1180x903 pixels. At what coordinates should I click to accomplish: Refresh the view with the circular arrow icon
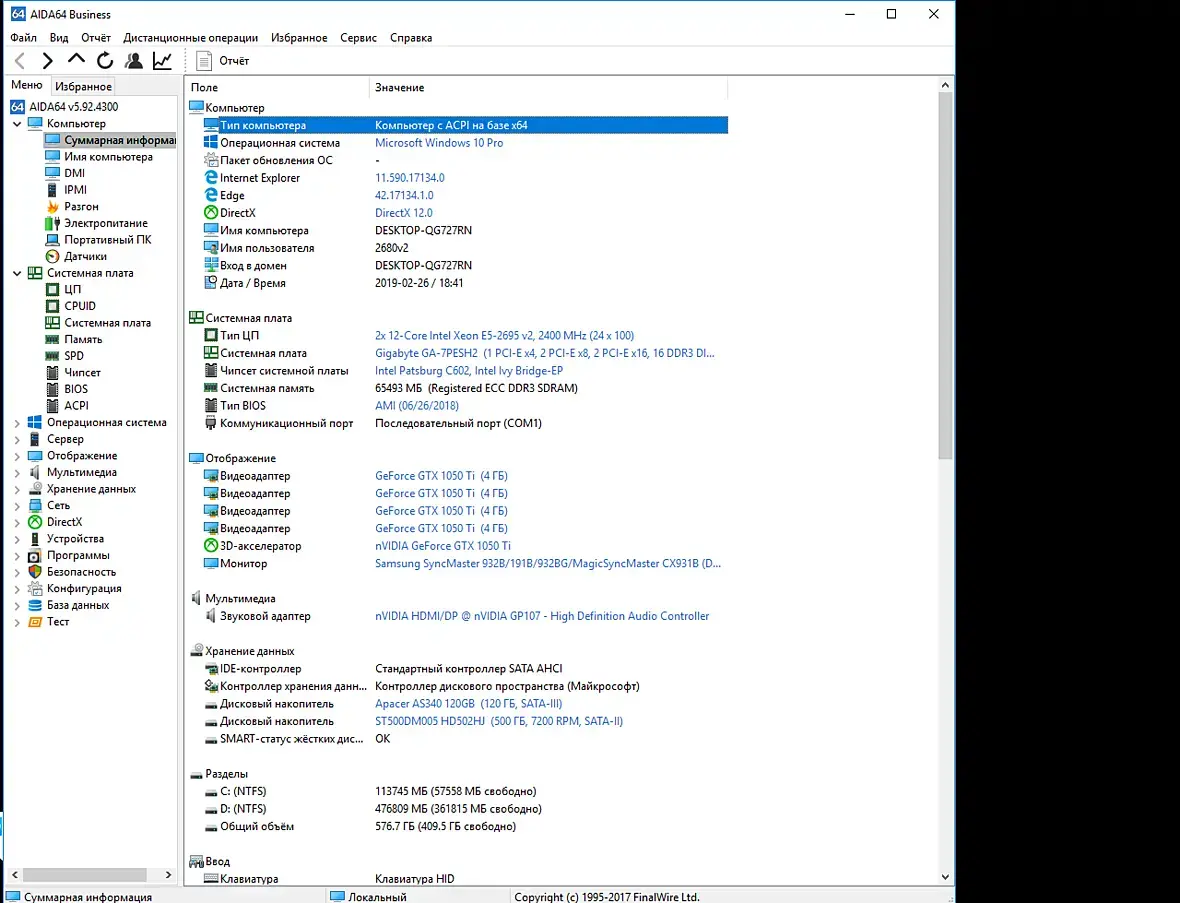(105, 61)
